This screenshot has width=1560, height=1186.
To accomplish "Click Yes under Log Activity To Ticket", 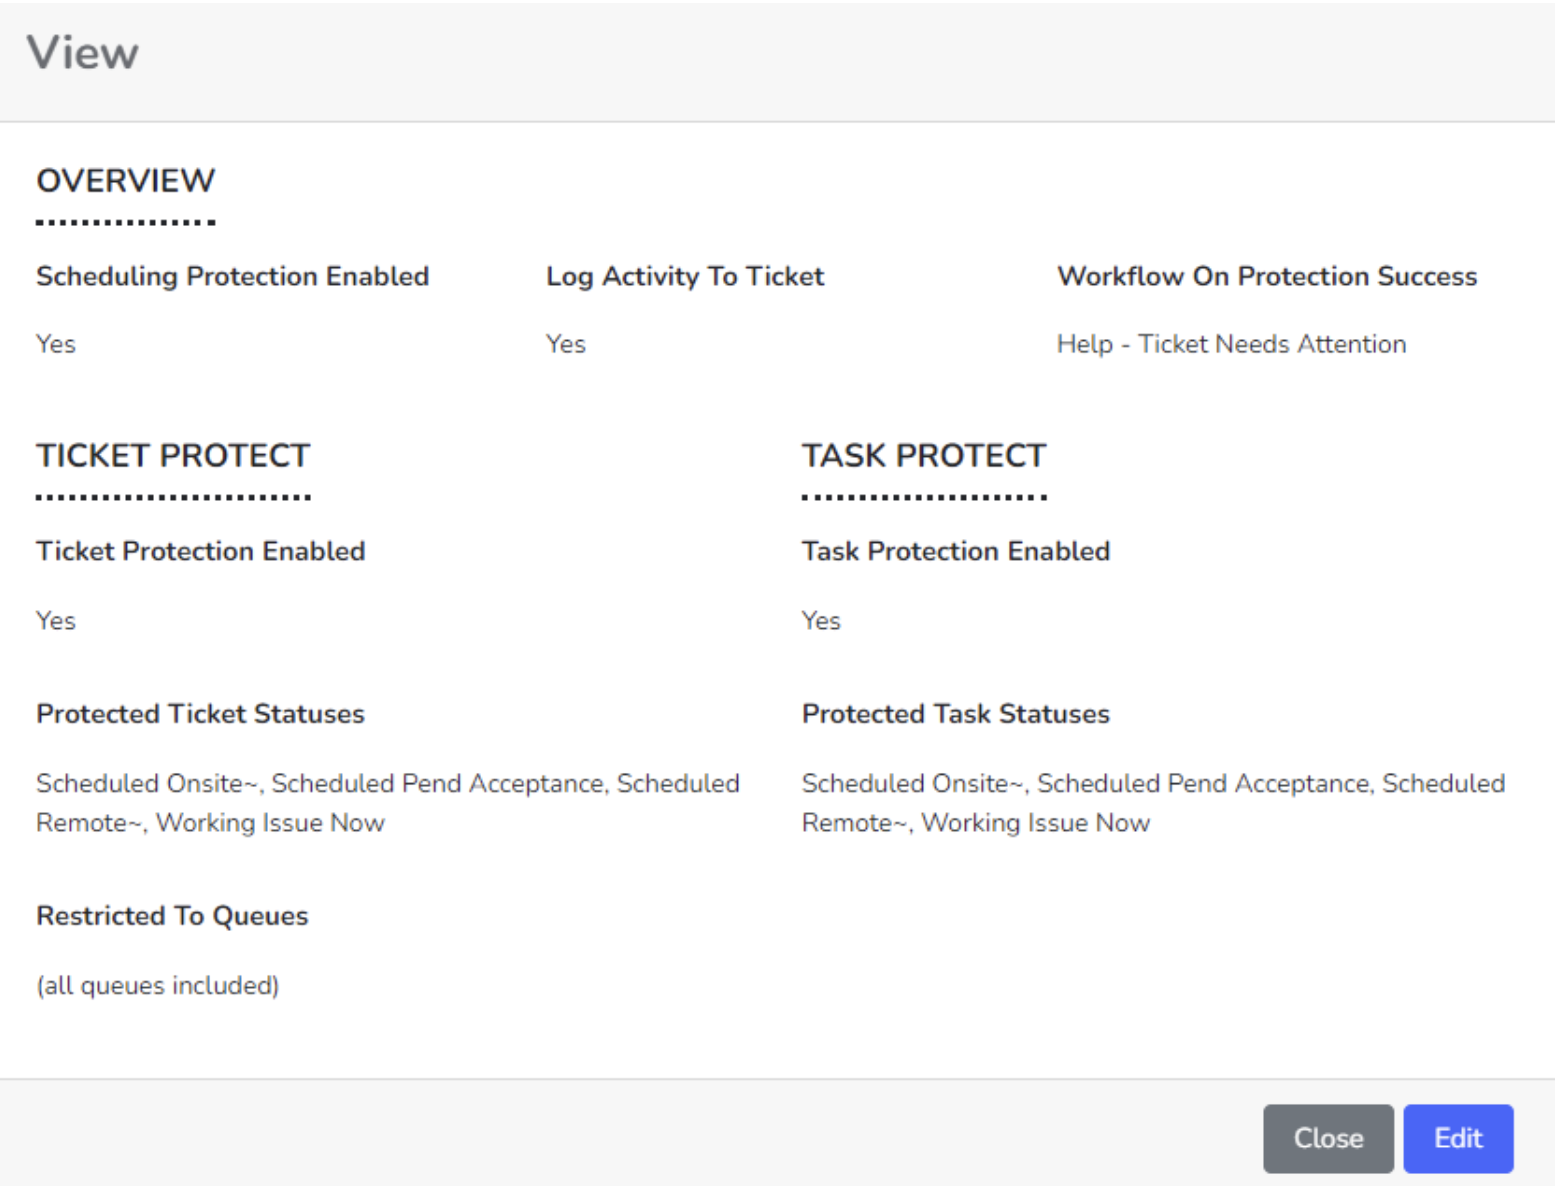I will (x=566, y=344).
